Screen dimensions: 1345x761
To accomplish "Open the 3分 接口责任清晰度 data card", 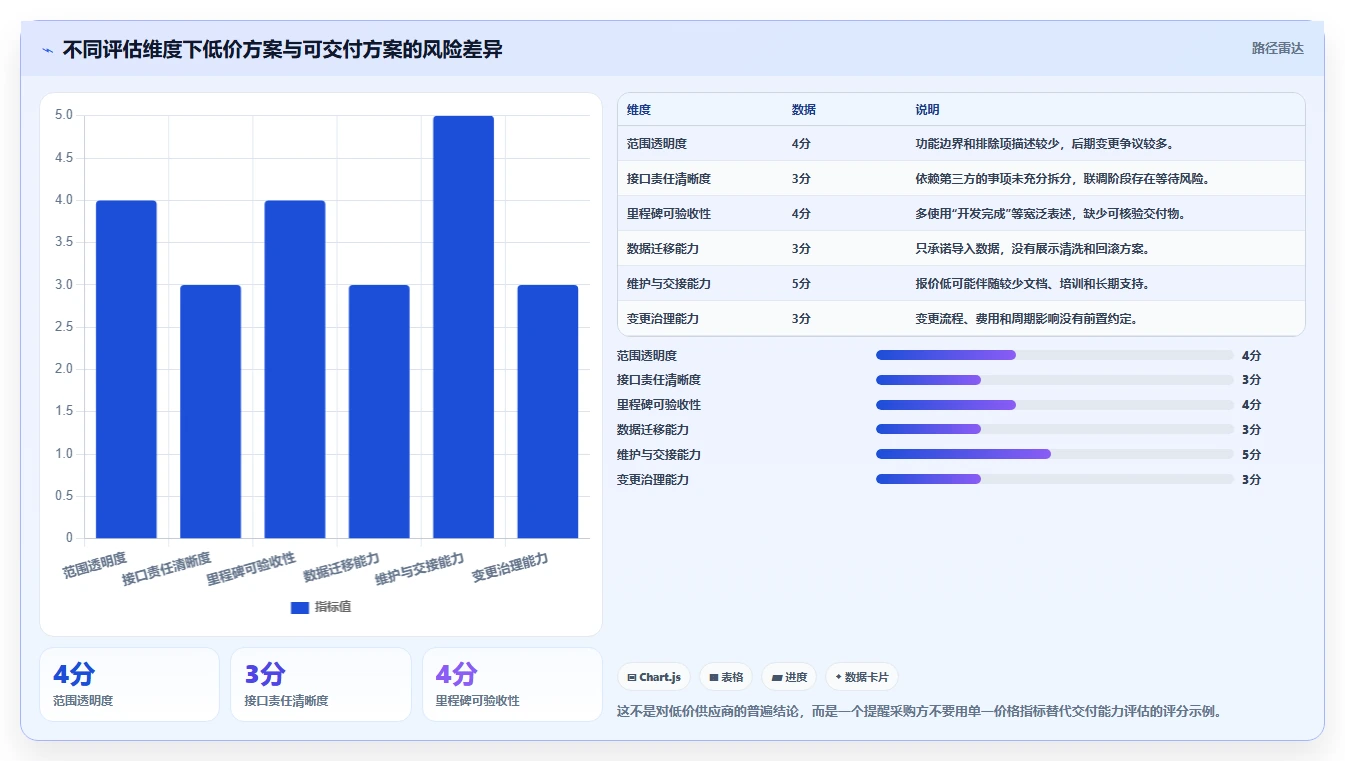I will click(321, 684).
